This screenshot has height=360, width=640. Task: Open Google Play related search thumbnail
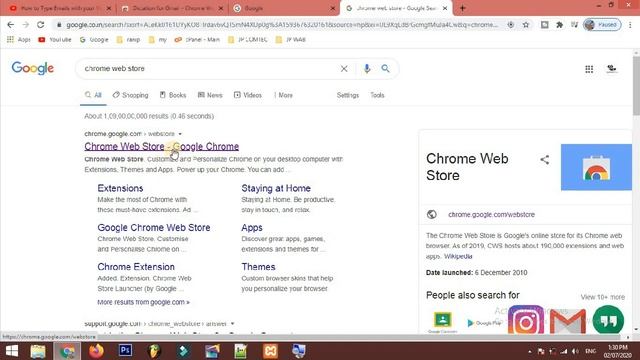(484, 323)
